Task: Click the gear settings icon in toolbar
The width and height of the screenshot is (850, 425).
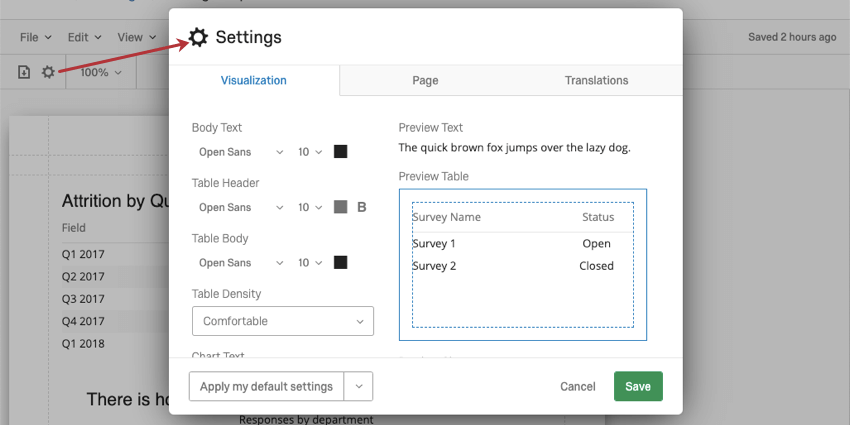Action: [48, 72]
